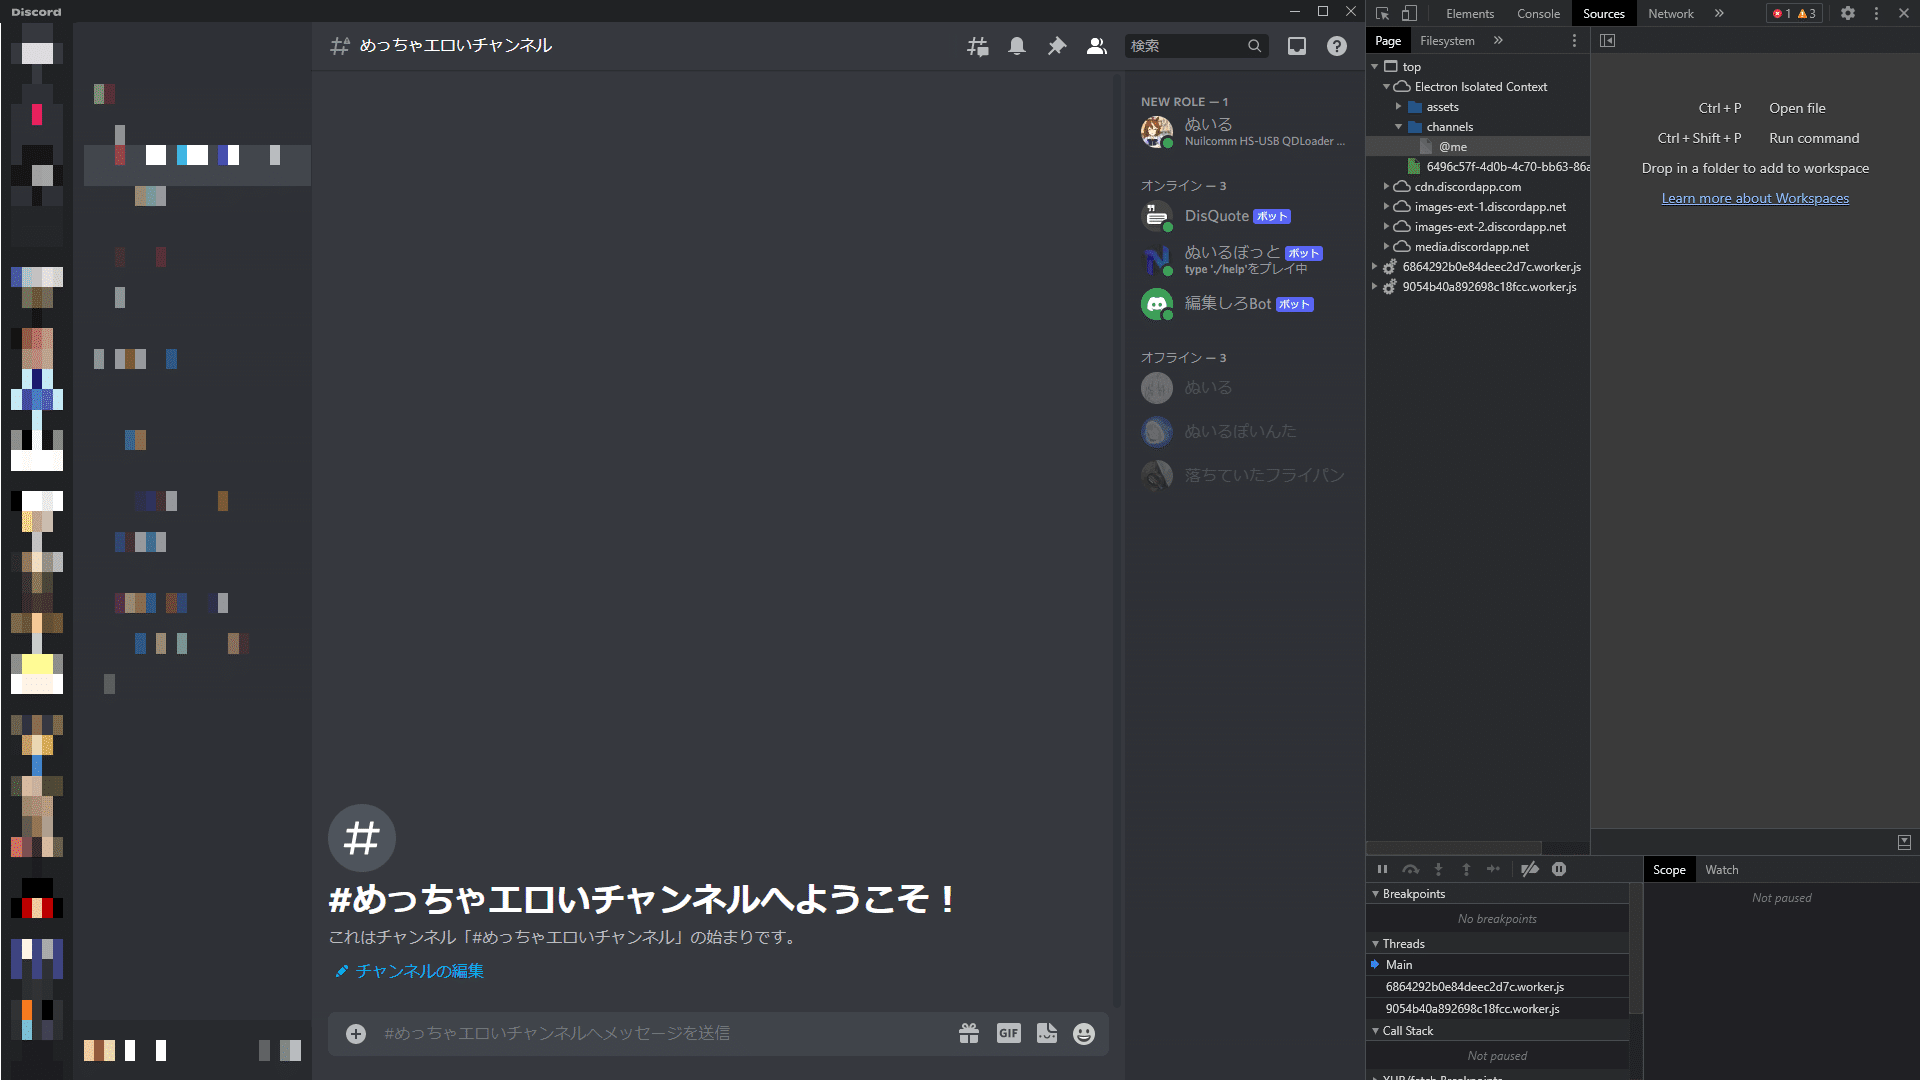Click the search magnifier icon

point(1254,46)
